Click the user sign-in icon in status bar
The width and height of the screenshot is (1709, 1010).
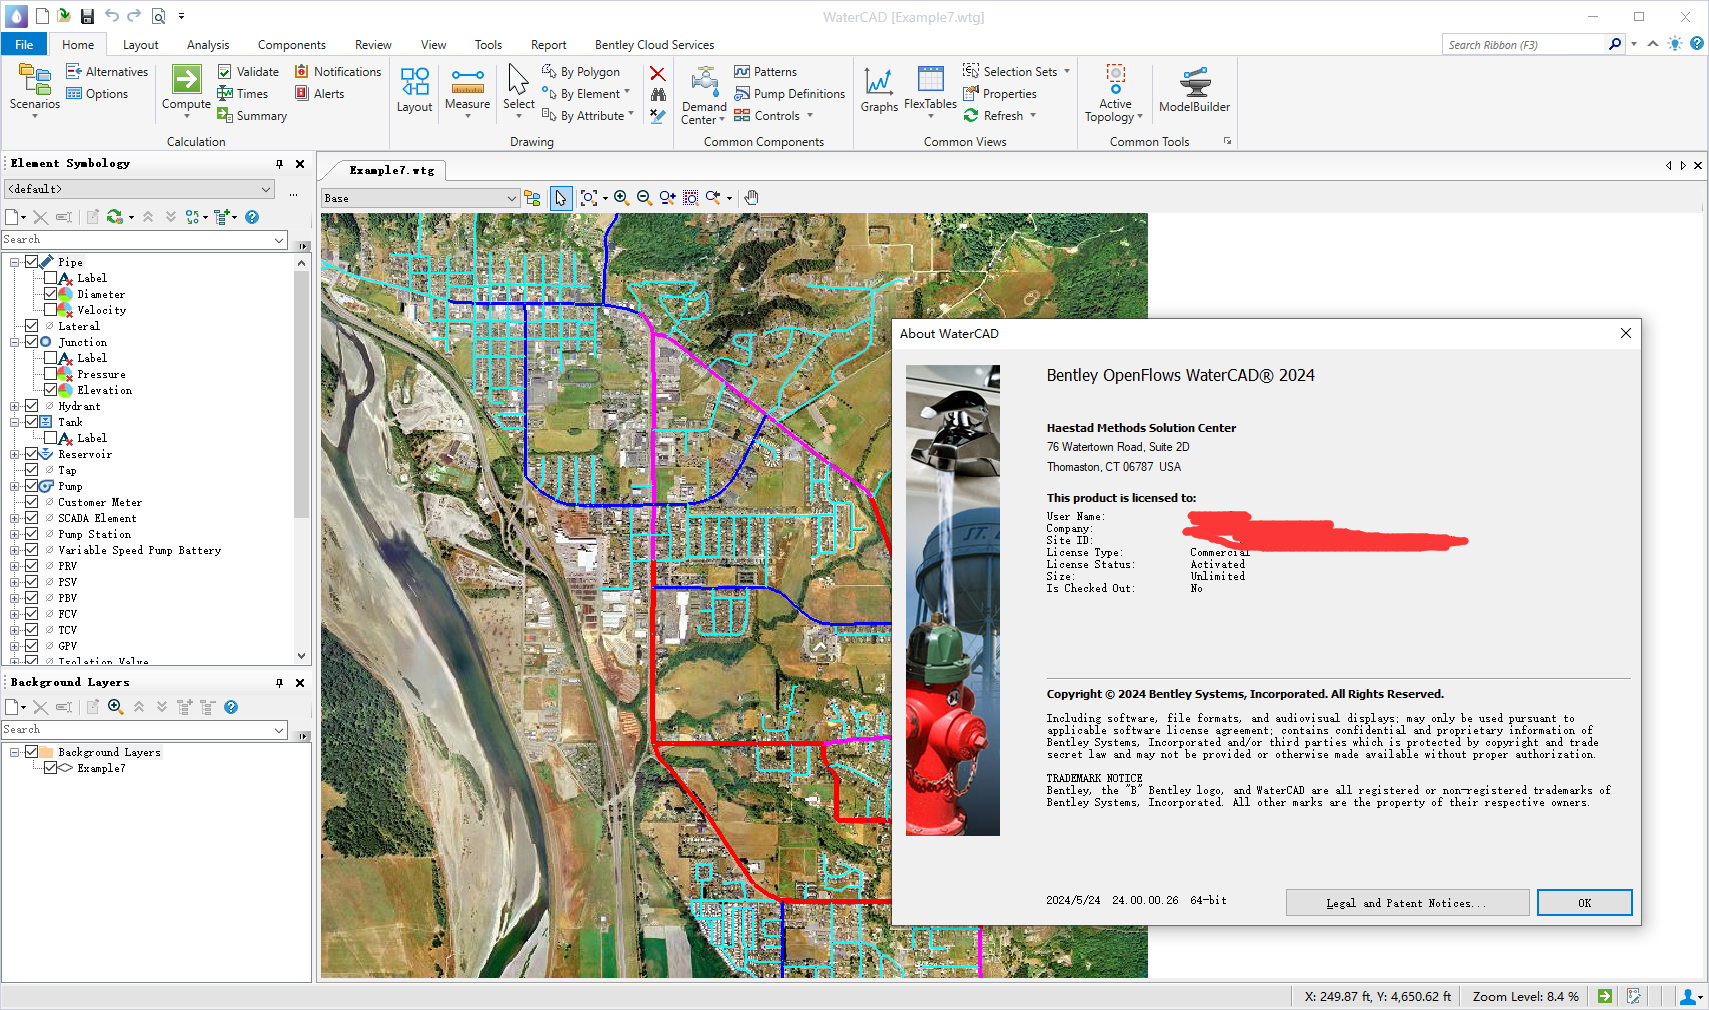click(1689, 996)
